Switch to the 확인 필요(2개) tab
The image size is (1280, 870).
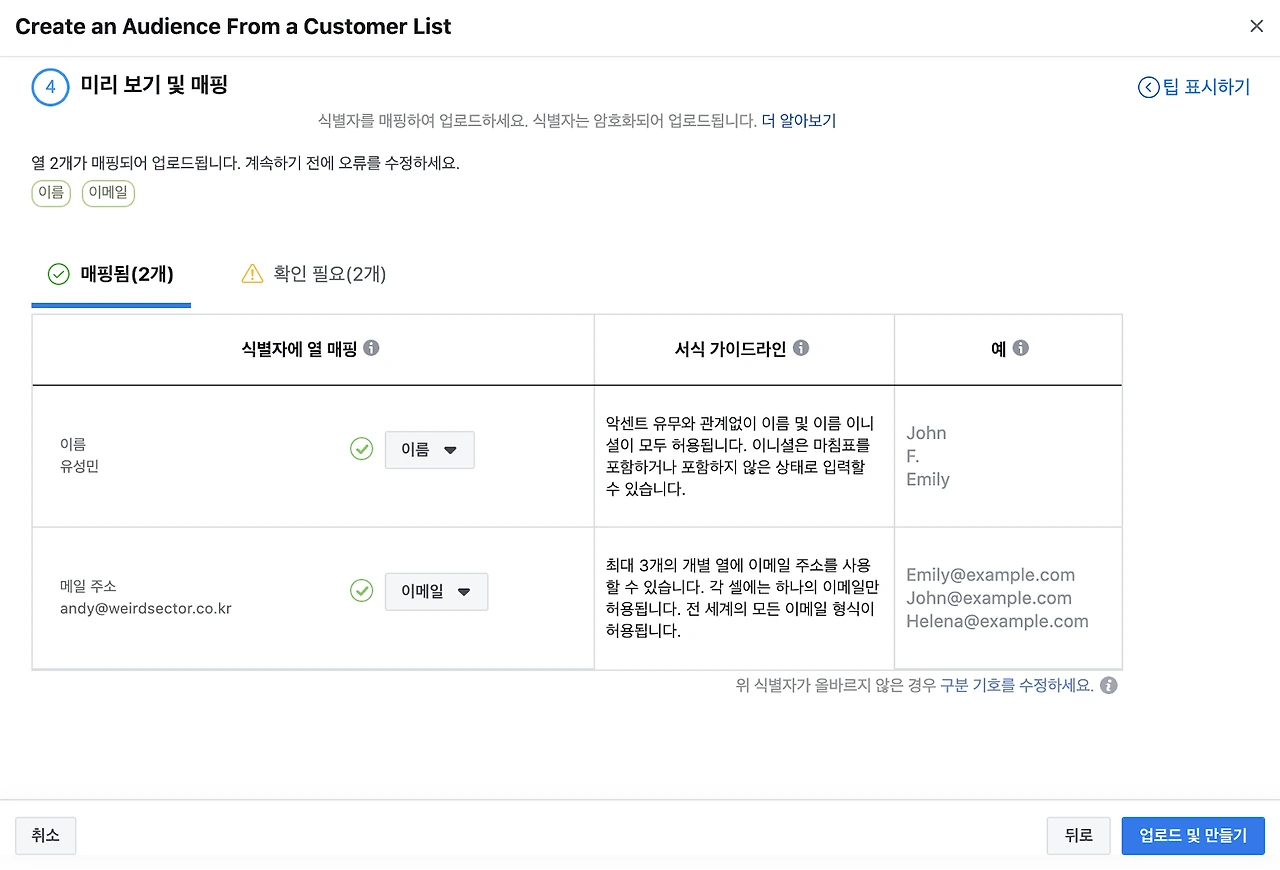coord(314,274)
